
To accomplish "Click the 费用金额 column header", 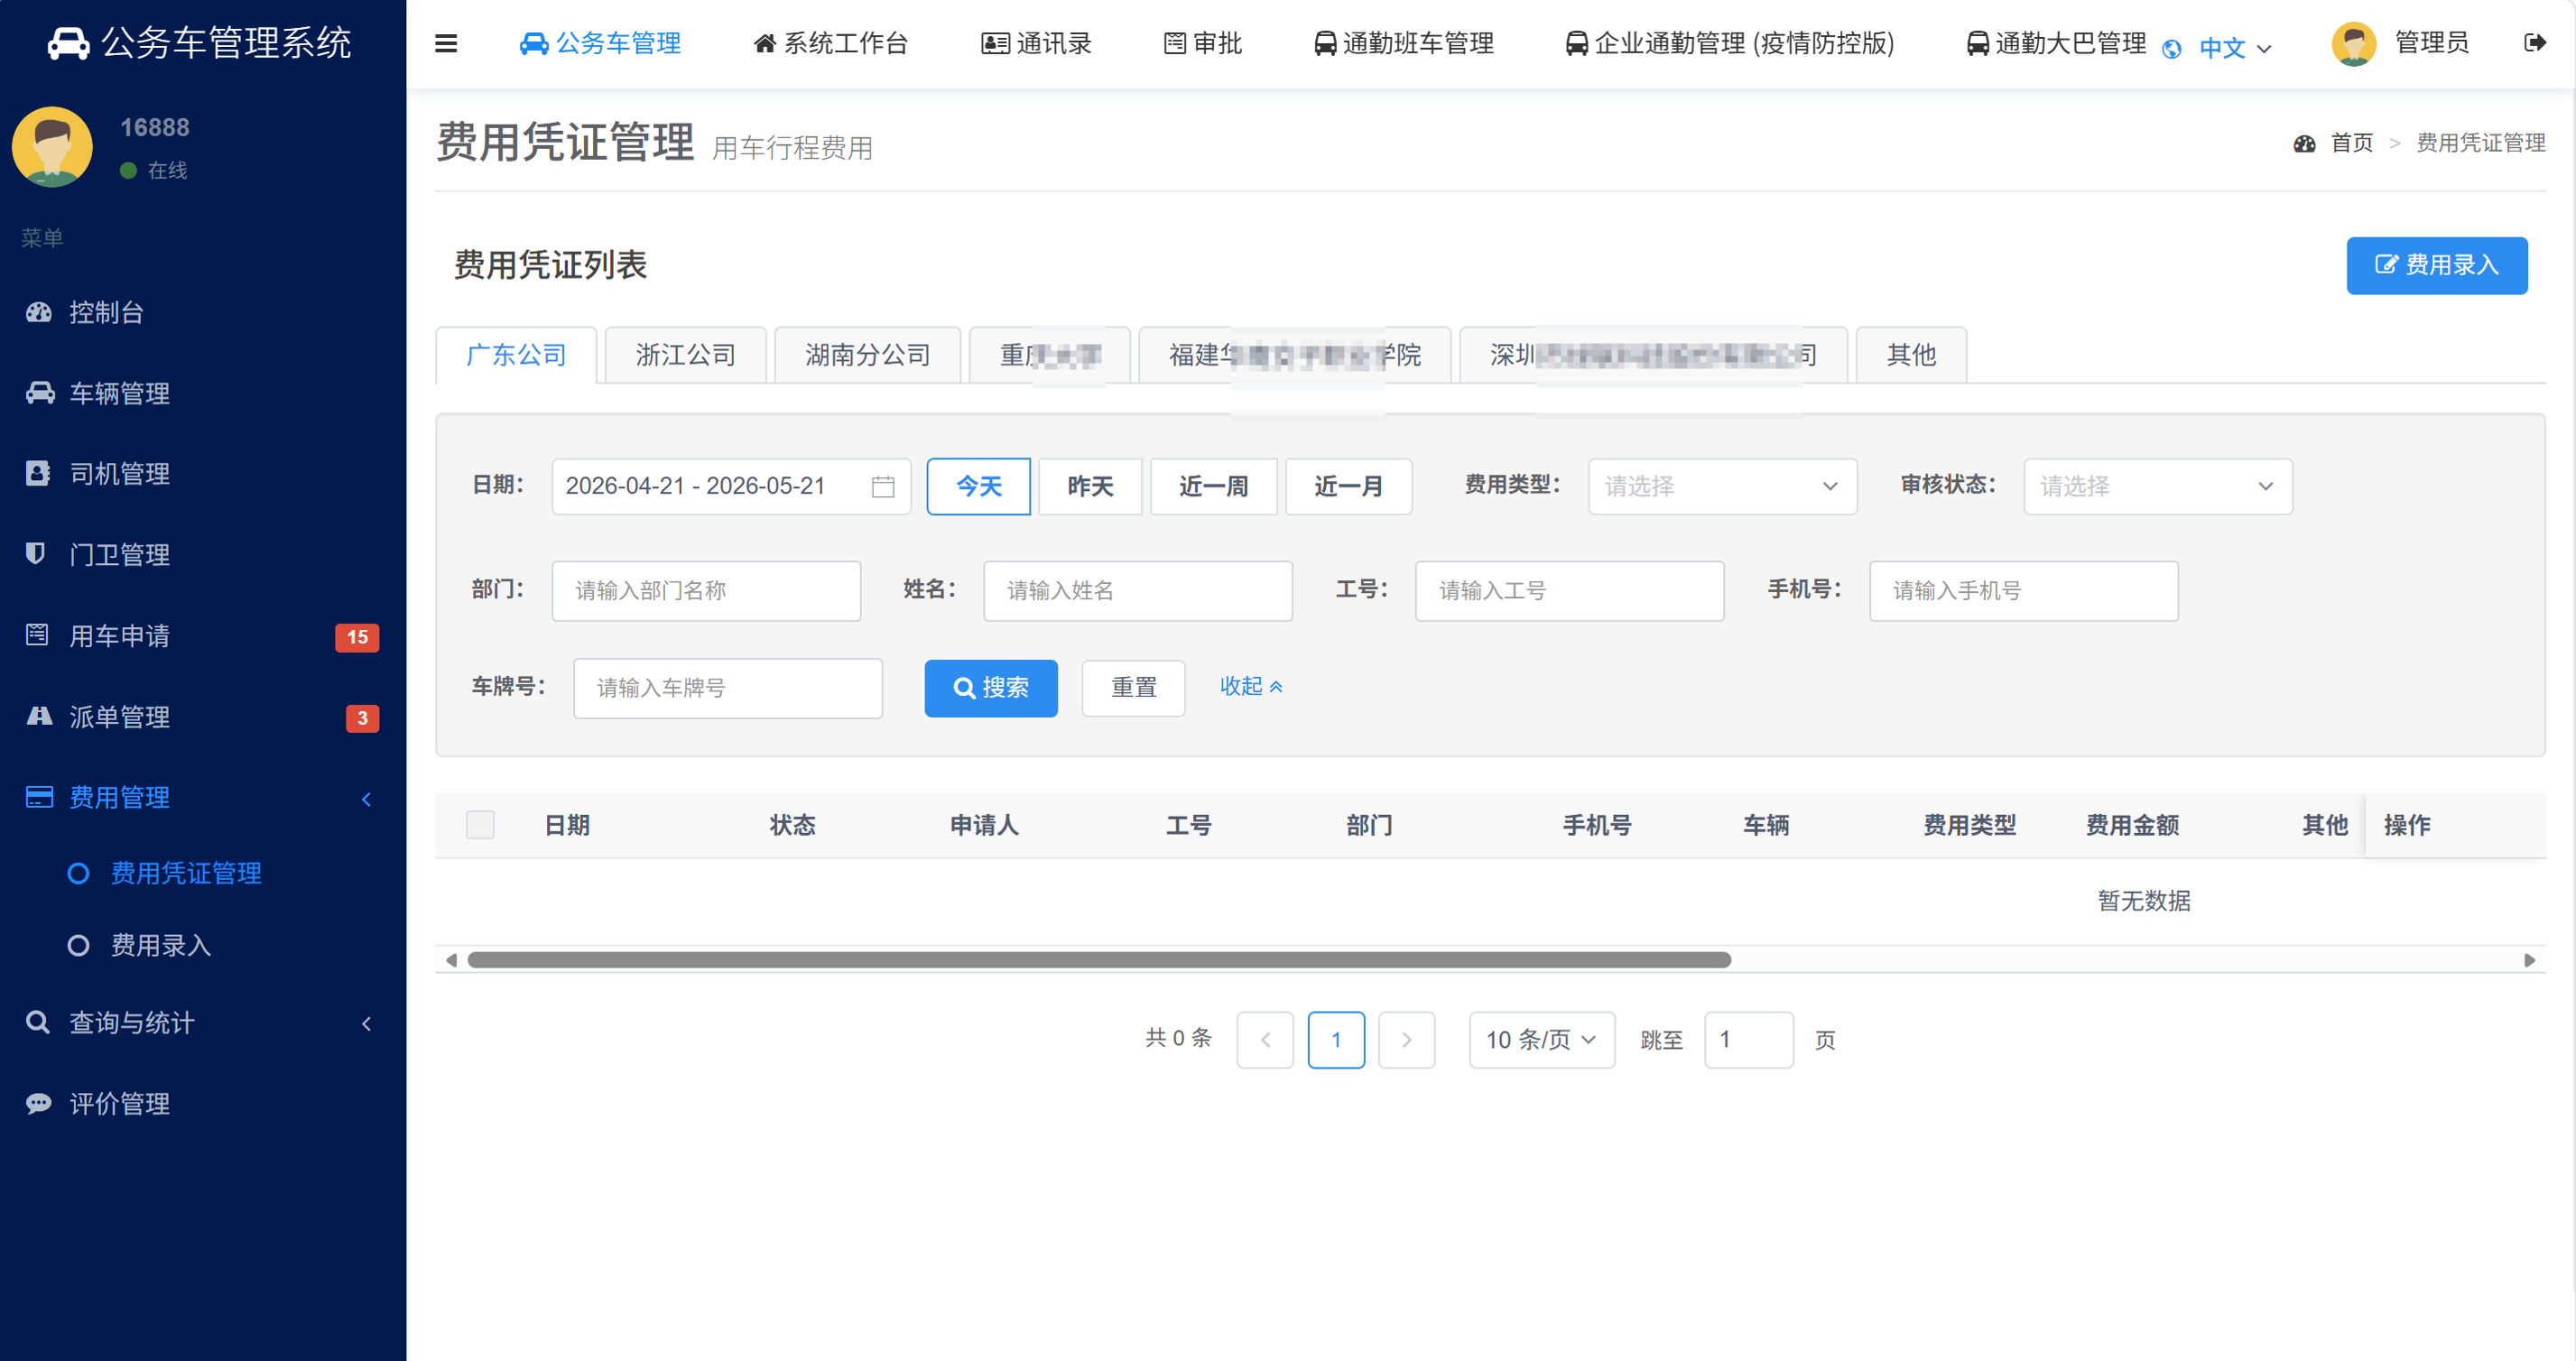I will tap(2131, 826).
